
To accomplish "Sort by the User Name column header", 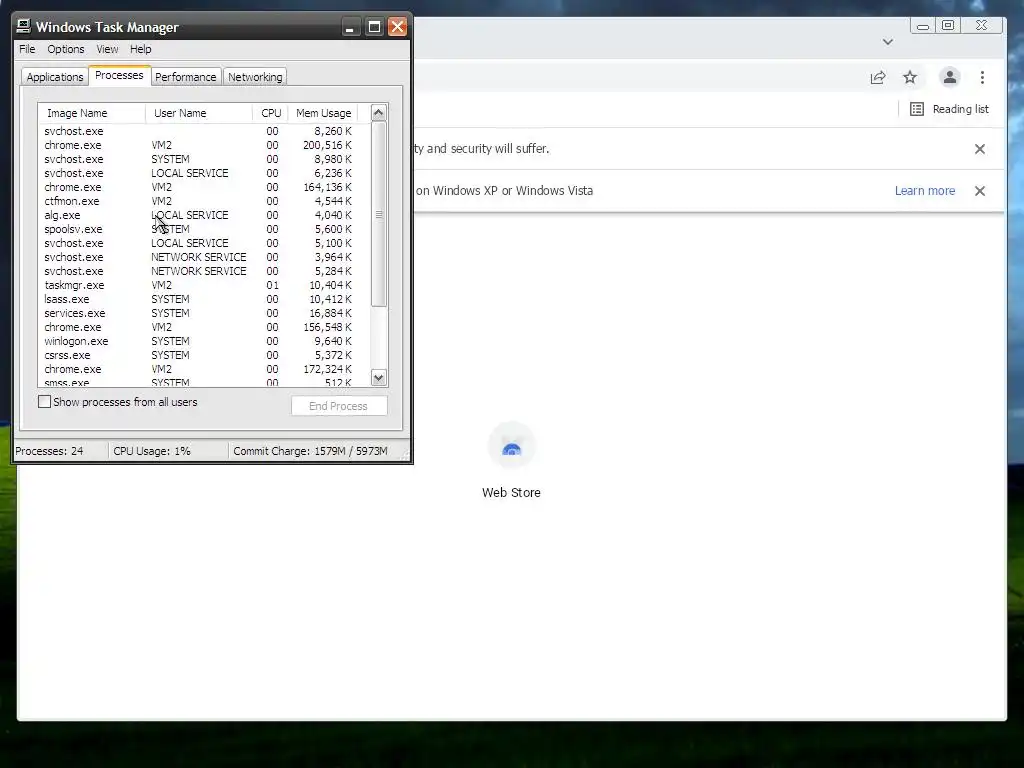I will 199,113.
